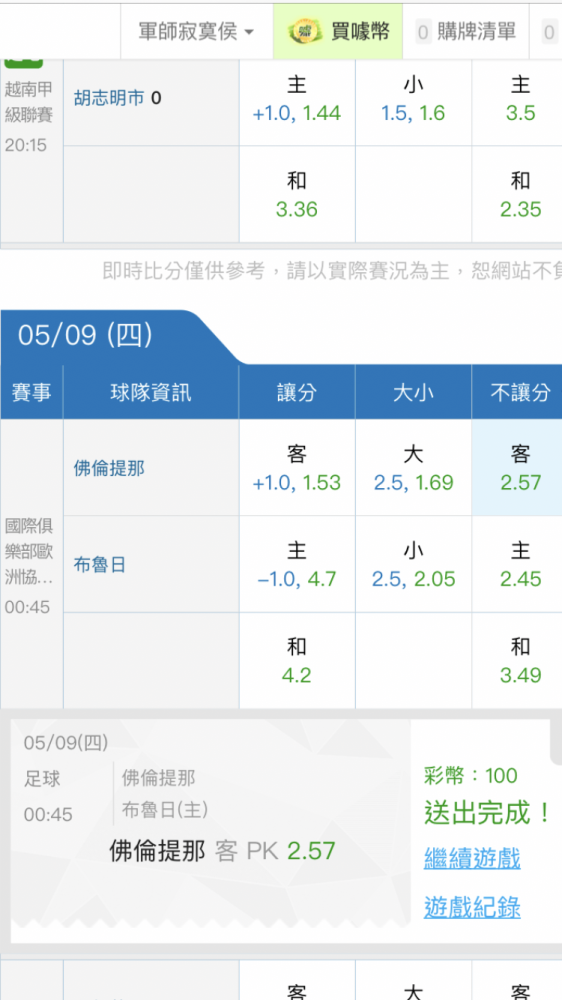Click the coin icon beside 買噱幣
This screenshot has height=1000, width=562.
[x=305, y=31]
